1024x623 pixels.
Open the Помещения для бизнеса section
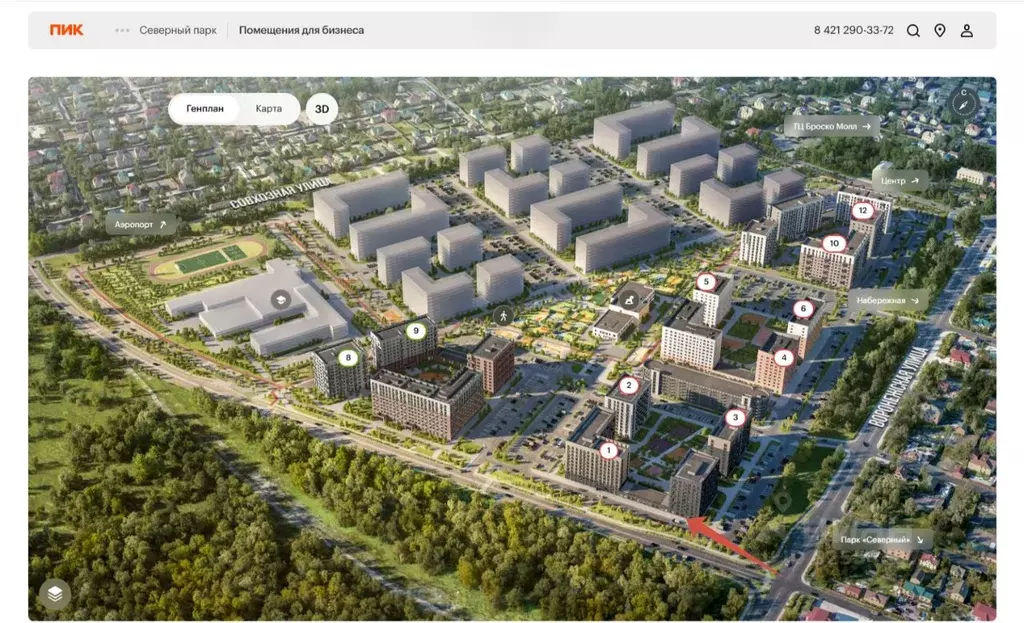pos(301,30)
